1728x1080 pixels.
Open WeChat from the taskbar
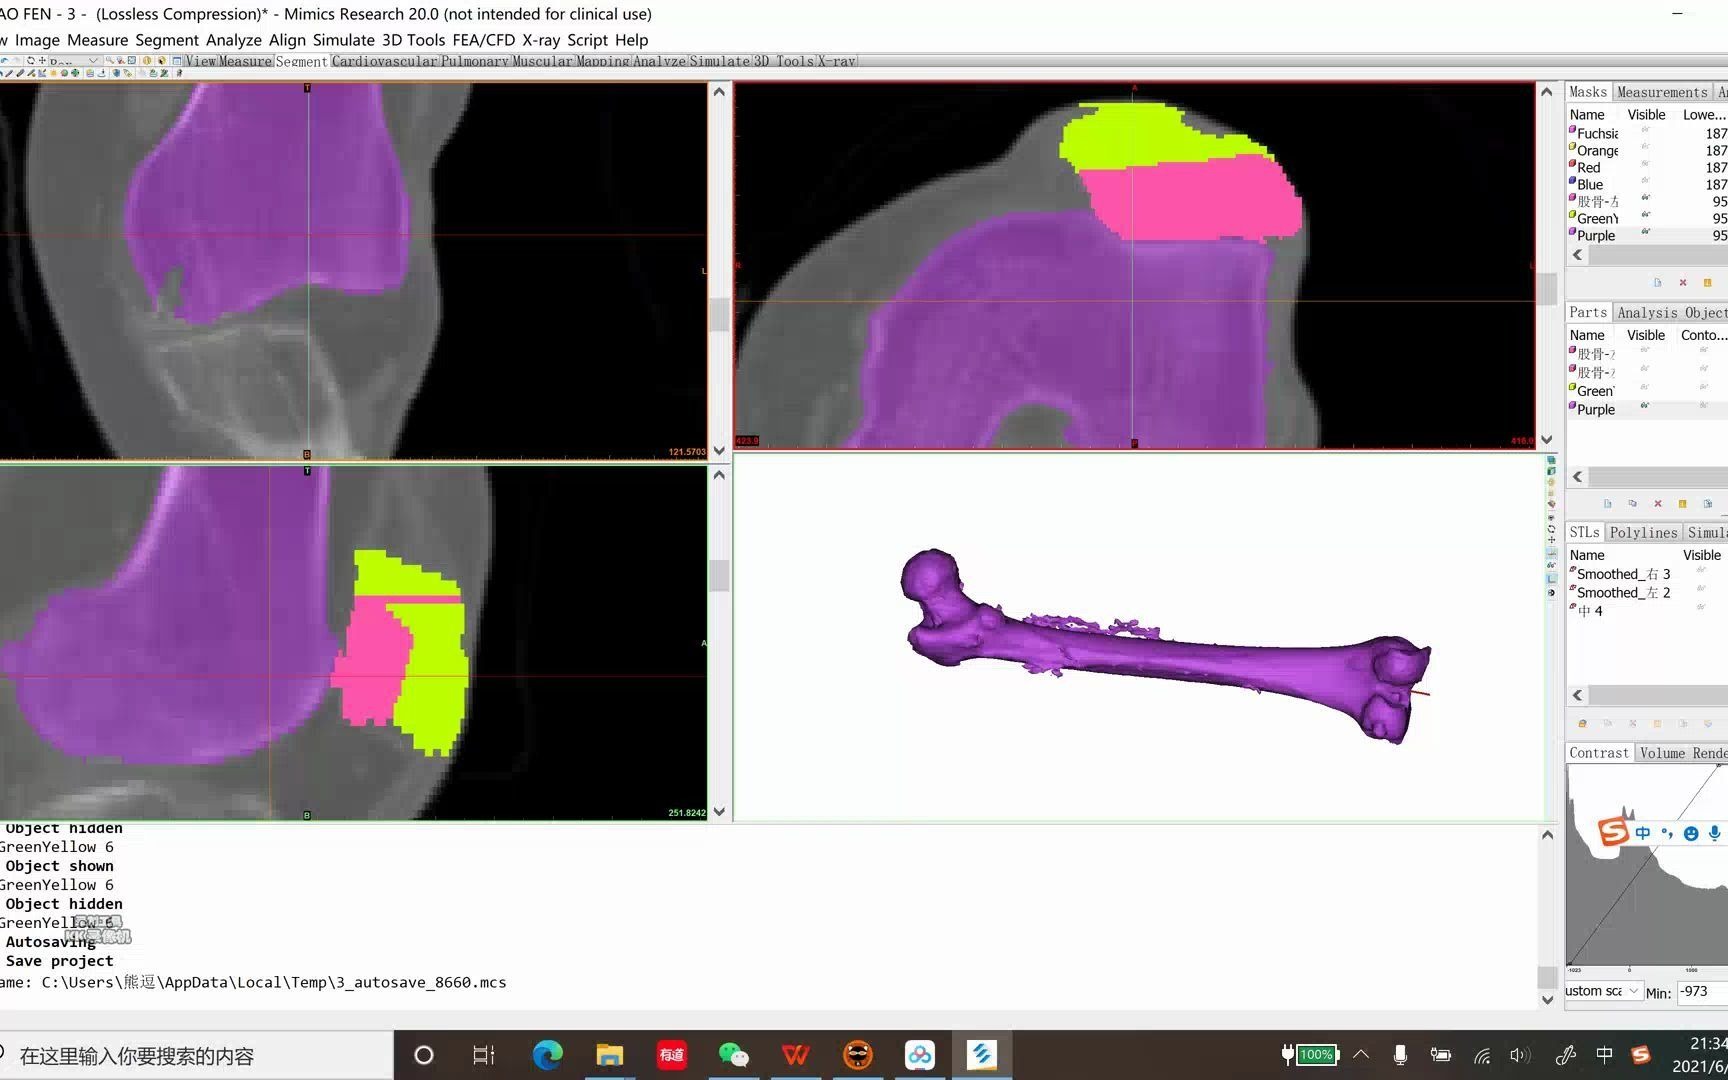click(733, 1055)
